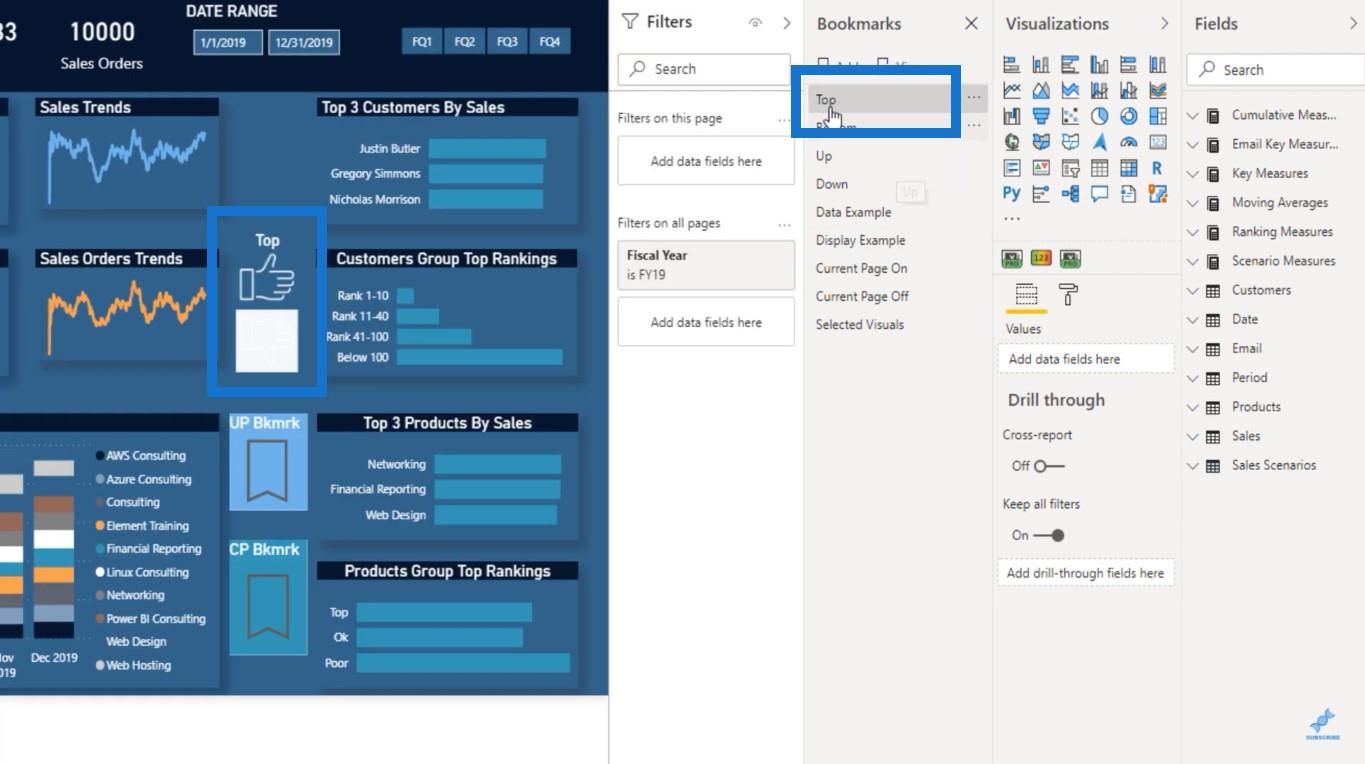Expand the Ranking Measures field group

click(x=1193, y=232)
